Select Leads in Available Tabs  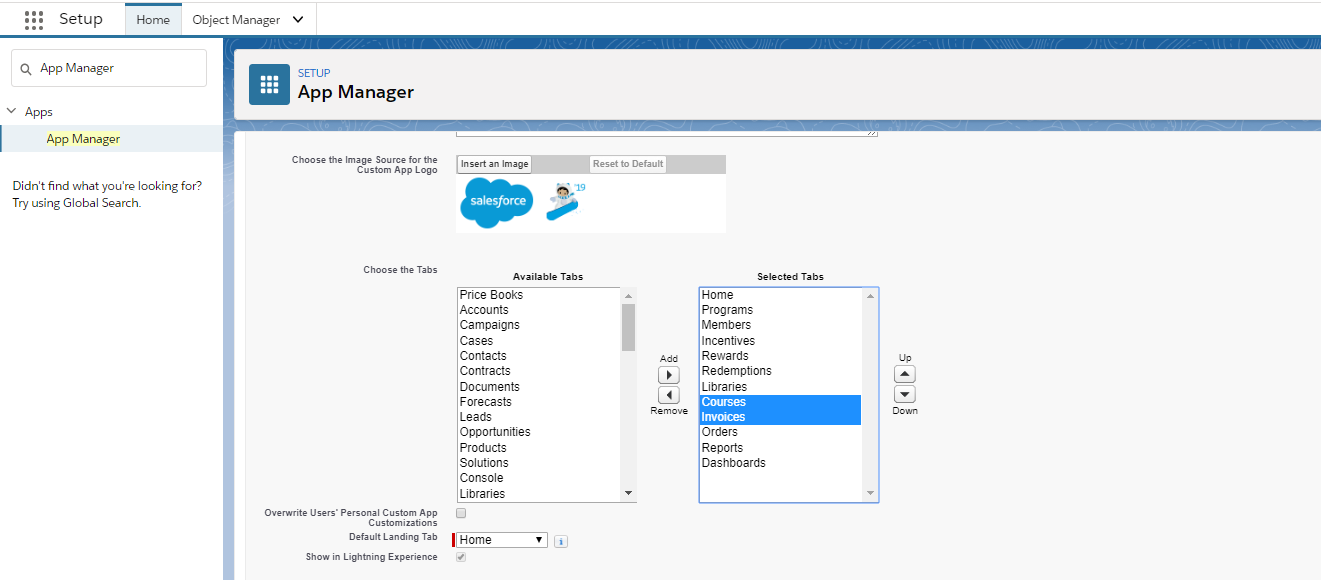539,417
